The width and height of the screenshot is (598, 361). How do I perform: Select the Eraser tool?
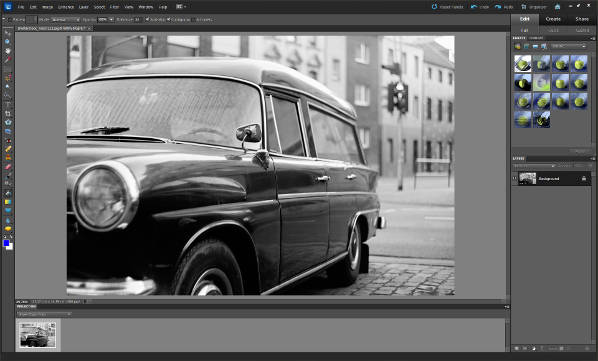[7, 167]
